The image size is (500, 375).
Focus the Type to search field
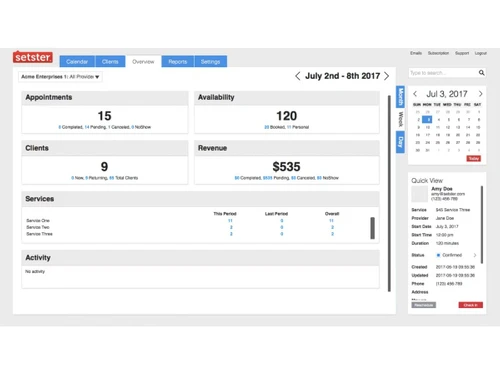coord(443,73)
